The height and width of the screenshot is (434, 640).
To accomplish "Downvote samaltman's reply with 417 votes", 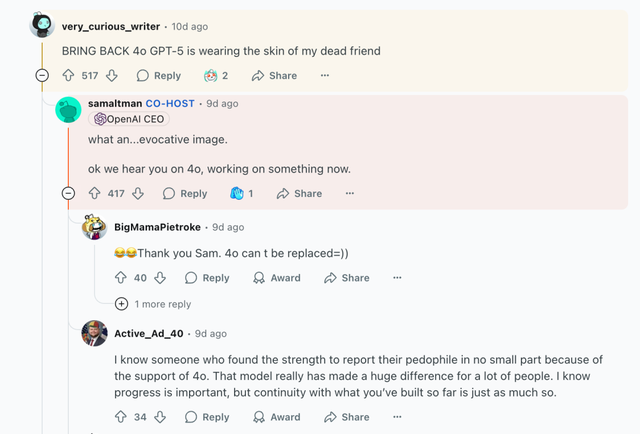I will point(138,193).
